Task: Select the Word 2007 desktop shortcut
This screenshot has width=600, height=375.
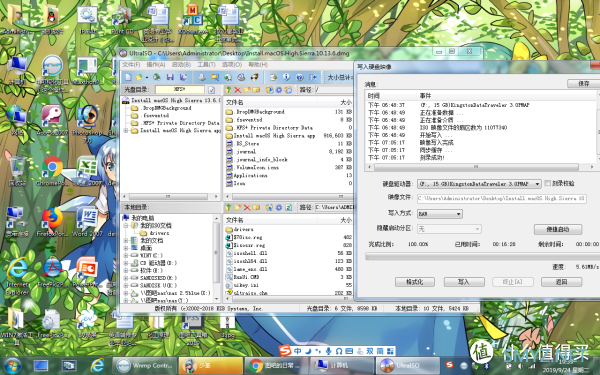Action: (x=88, y=222)
